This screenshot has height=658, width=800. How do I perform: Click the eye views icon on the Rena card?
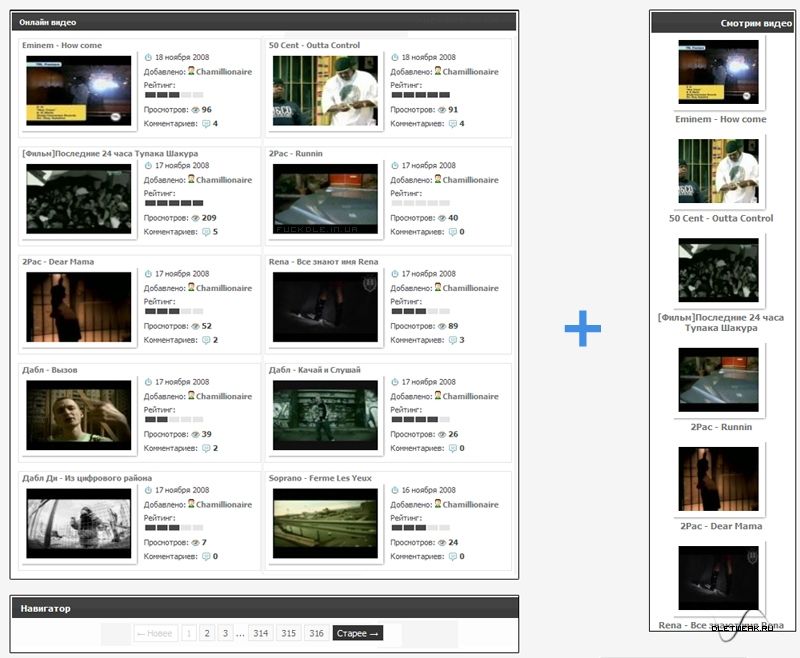[442, 326]
